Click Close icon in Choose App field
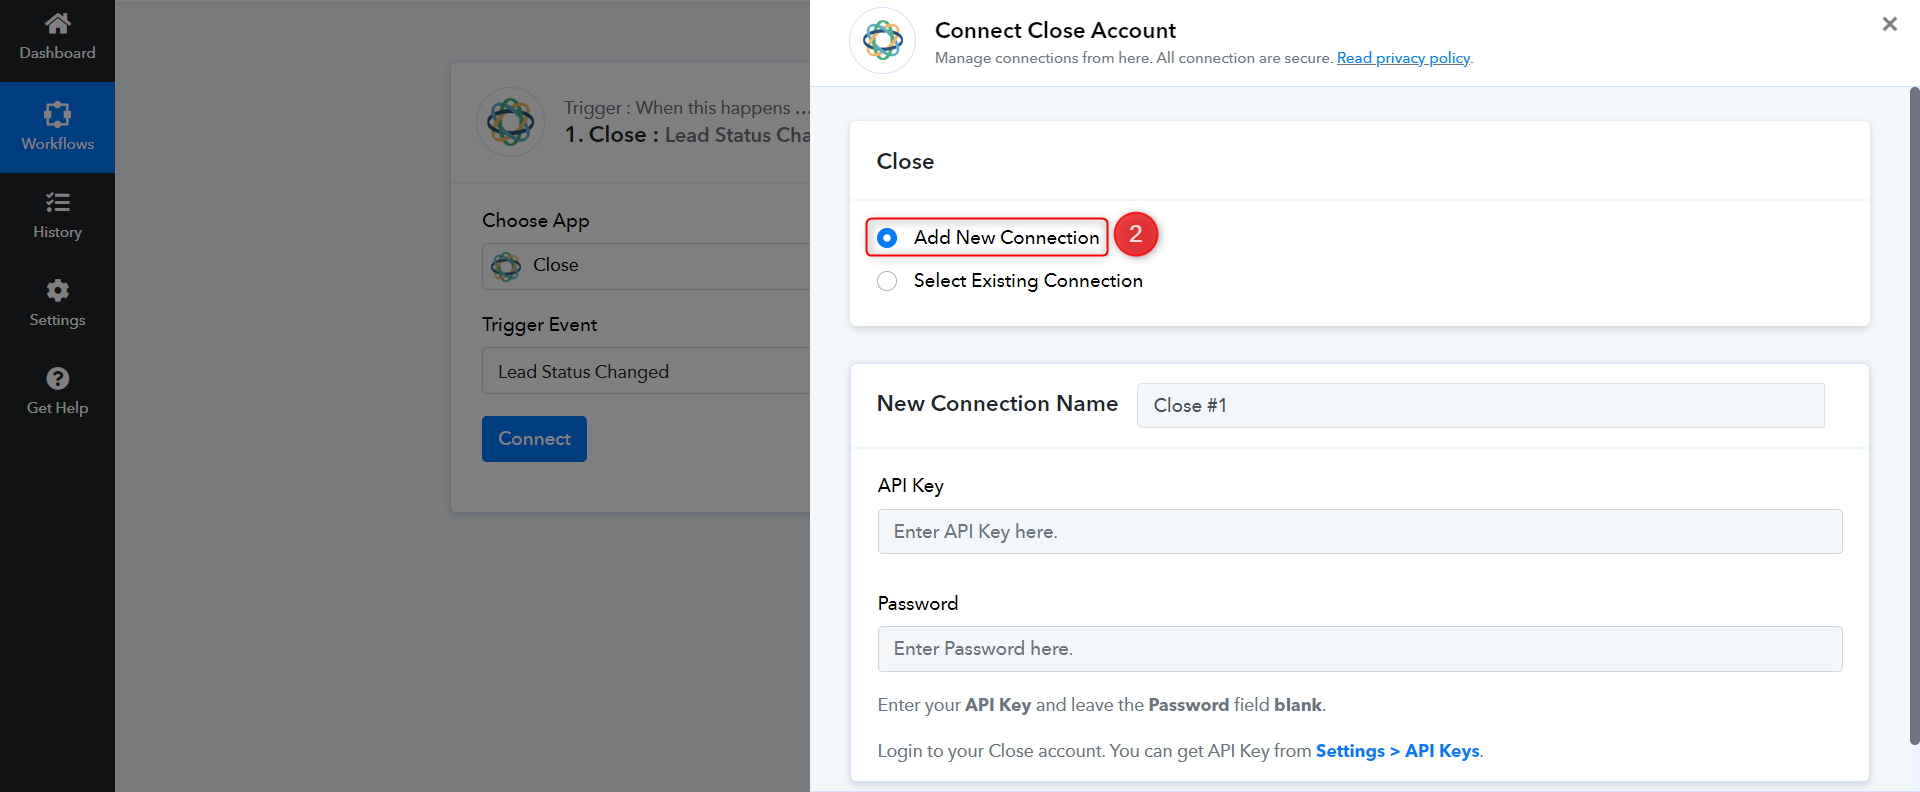 (506, 266)
